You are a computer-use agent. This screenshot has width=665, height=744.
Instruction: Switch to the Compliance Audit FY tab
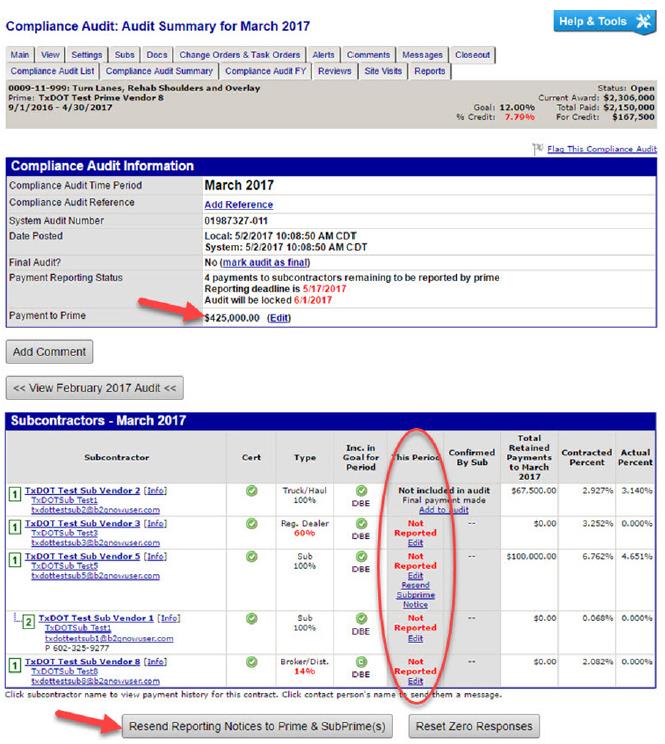click(x=266, y=71)
